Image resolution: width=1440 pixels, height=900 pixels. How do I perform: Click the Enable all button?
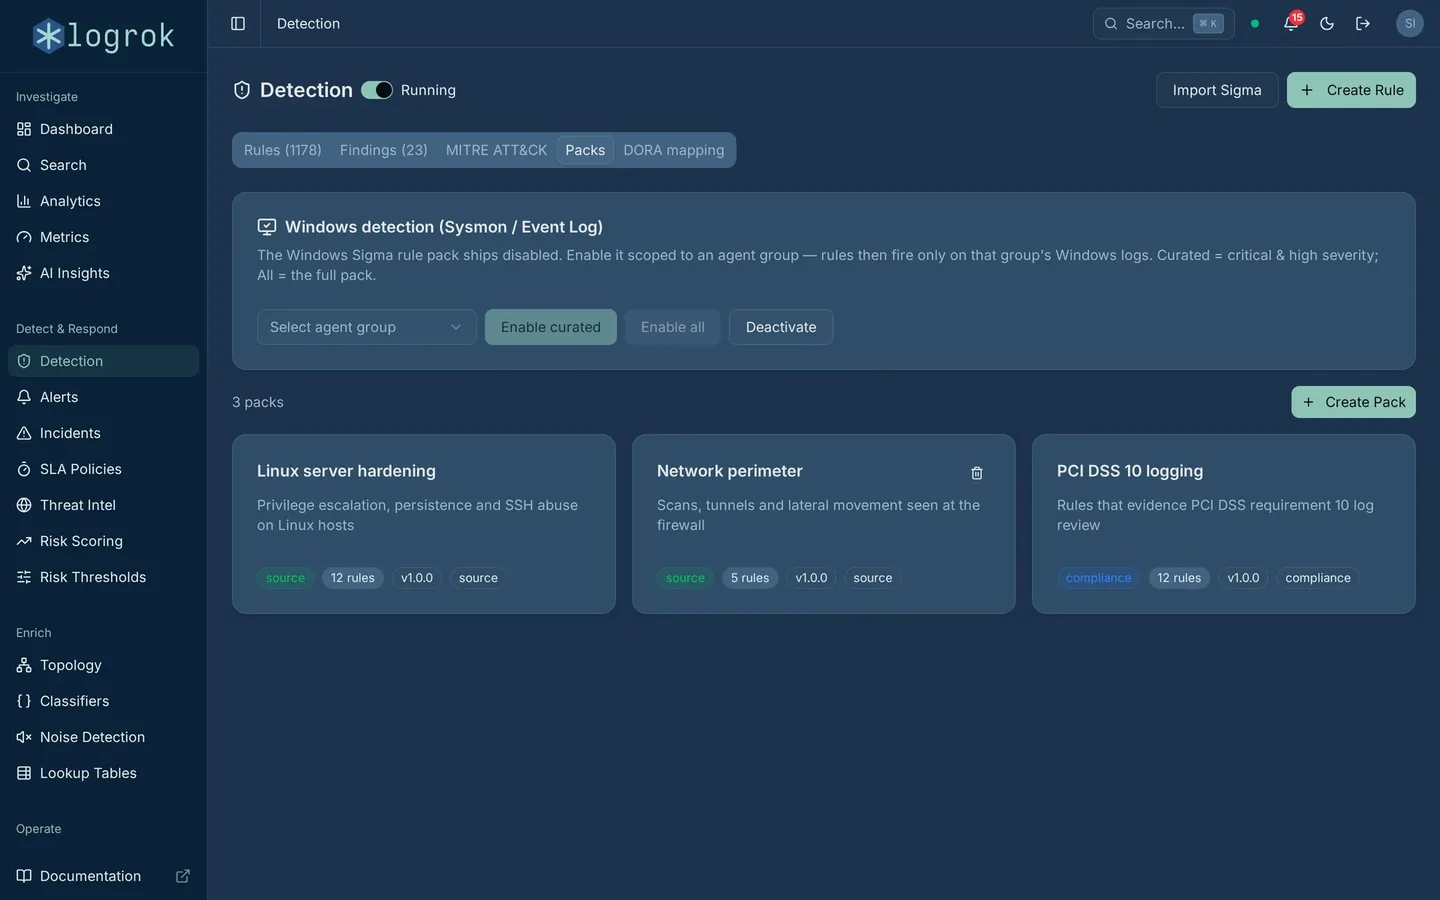673,327
